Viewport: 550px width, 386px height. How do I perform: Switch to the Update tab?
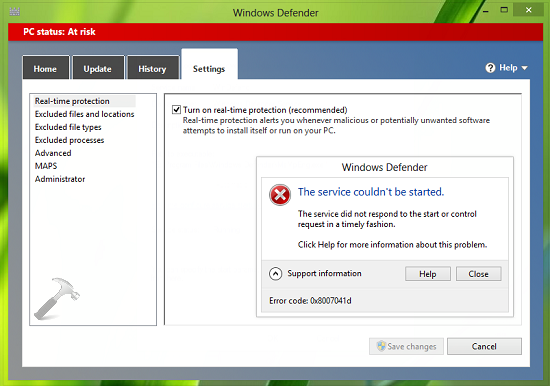[98, 67]
